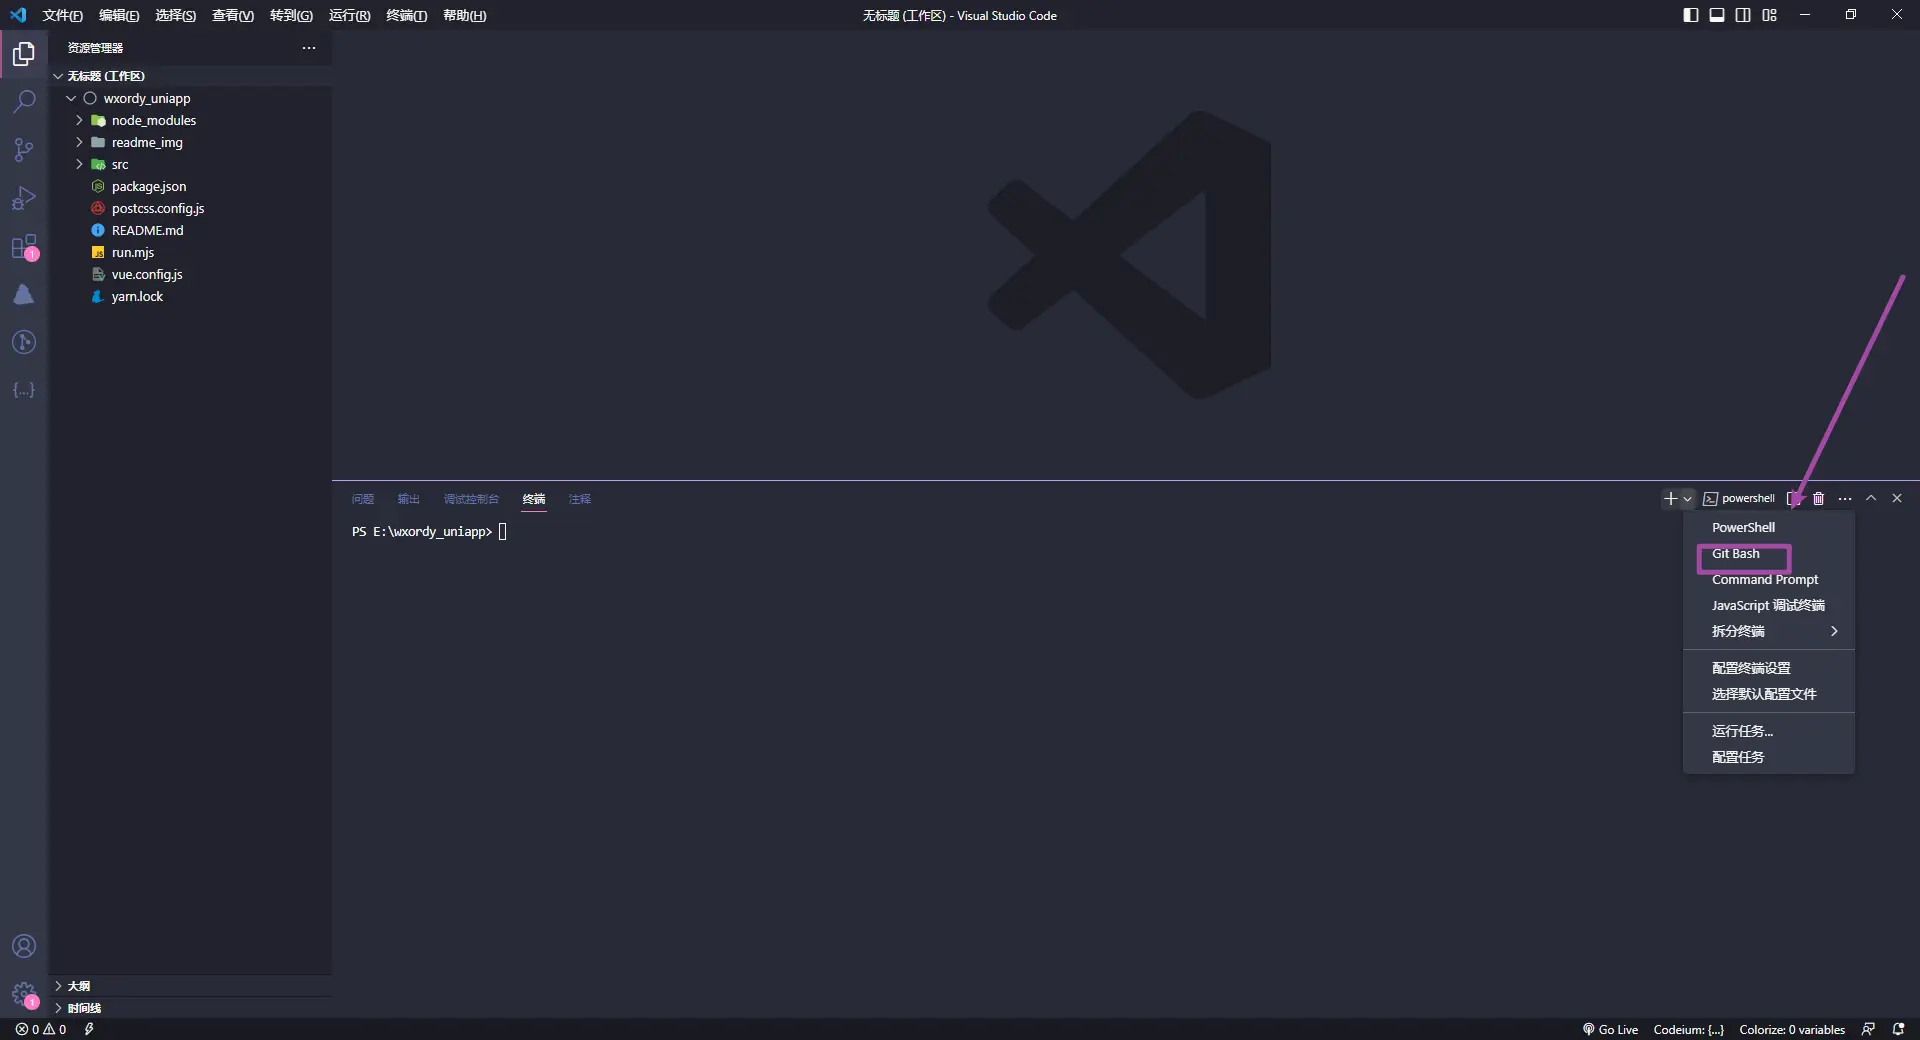Kill terminal with the trash icon
Viewport: 1920px width, 1040px height.
click(x=1819, y=498)
